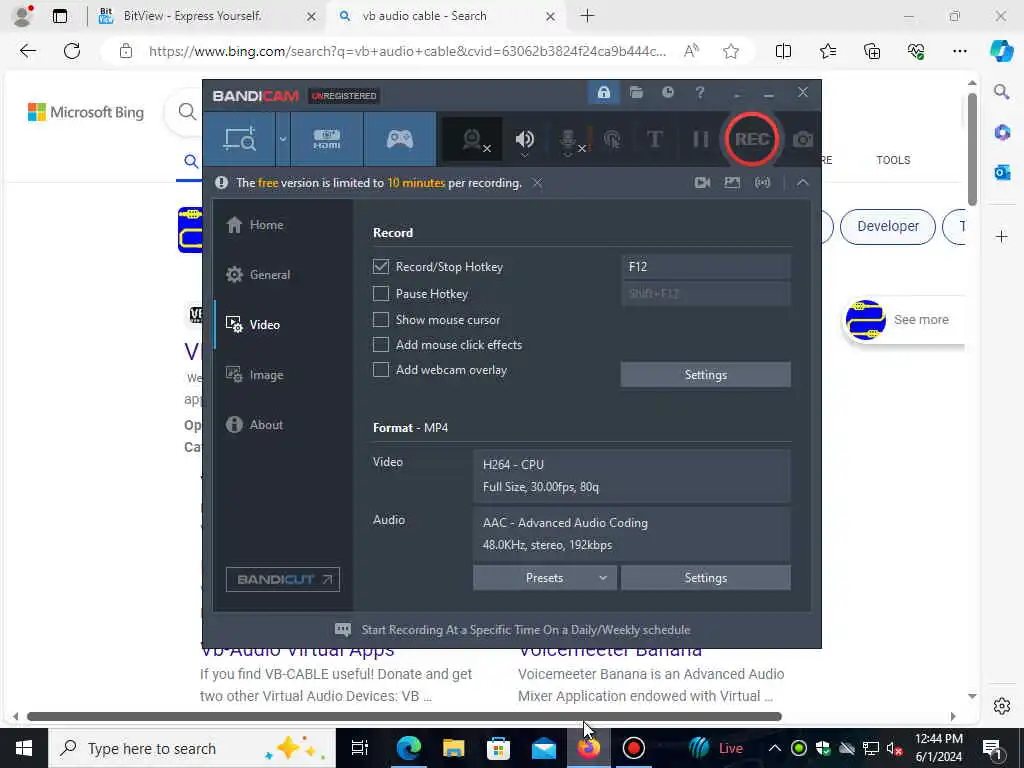Toggle speaker sound in Bandicam toolbar
The height and width of the screenshot is (768, 1024).
tap(524, 139)
